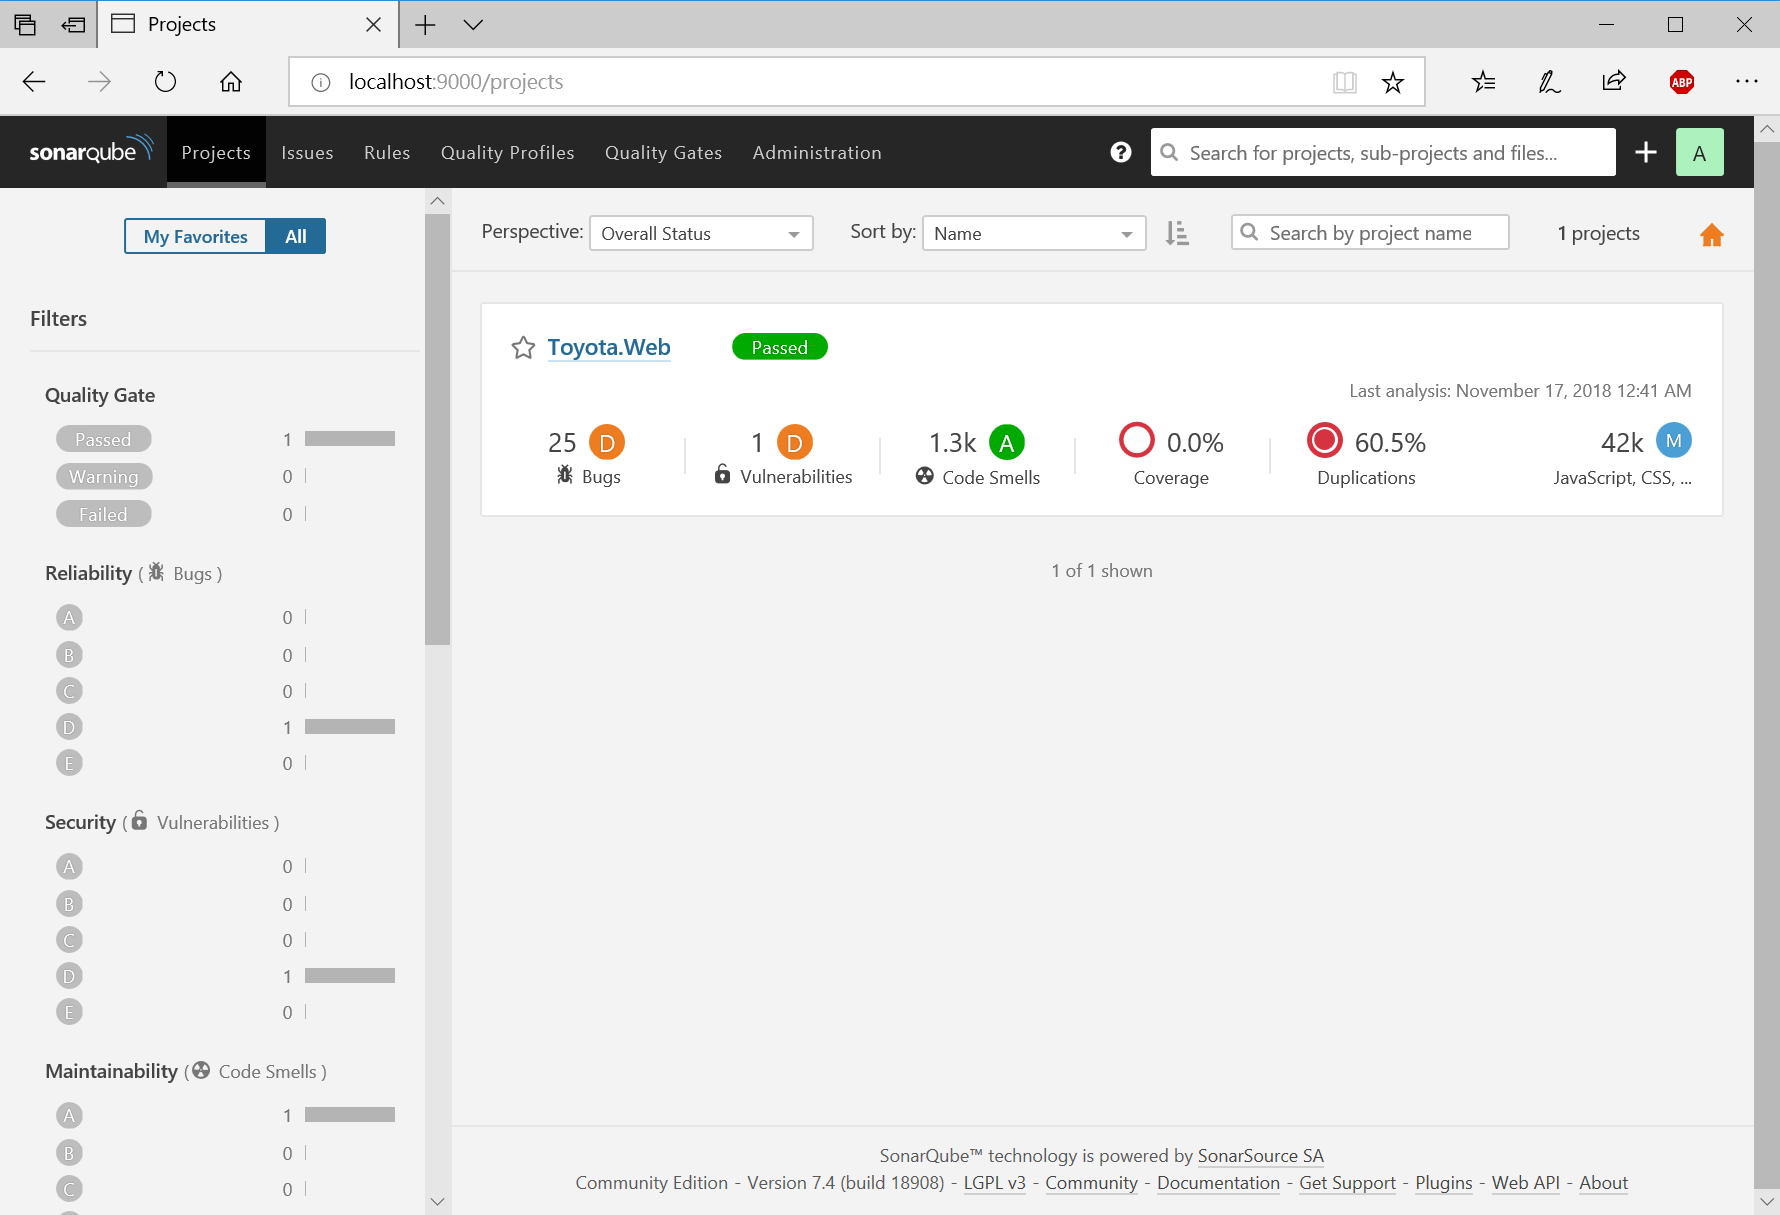The width and height of the screenshot is (1780, 1215).
Task: Open the SonarSource SA link
Action: 1260,1155
